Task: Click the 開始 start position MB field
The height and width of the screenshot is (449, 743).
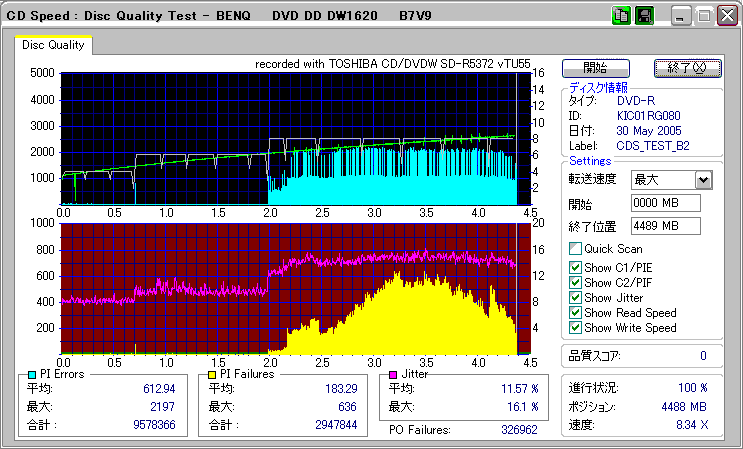Action: (x=665, y=203)
